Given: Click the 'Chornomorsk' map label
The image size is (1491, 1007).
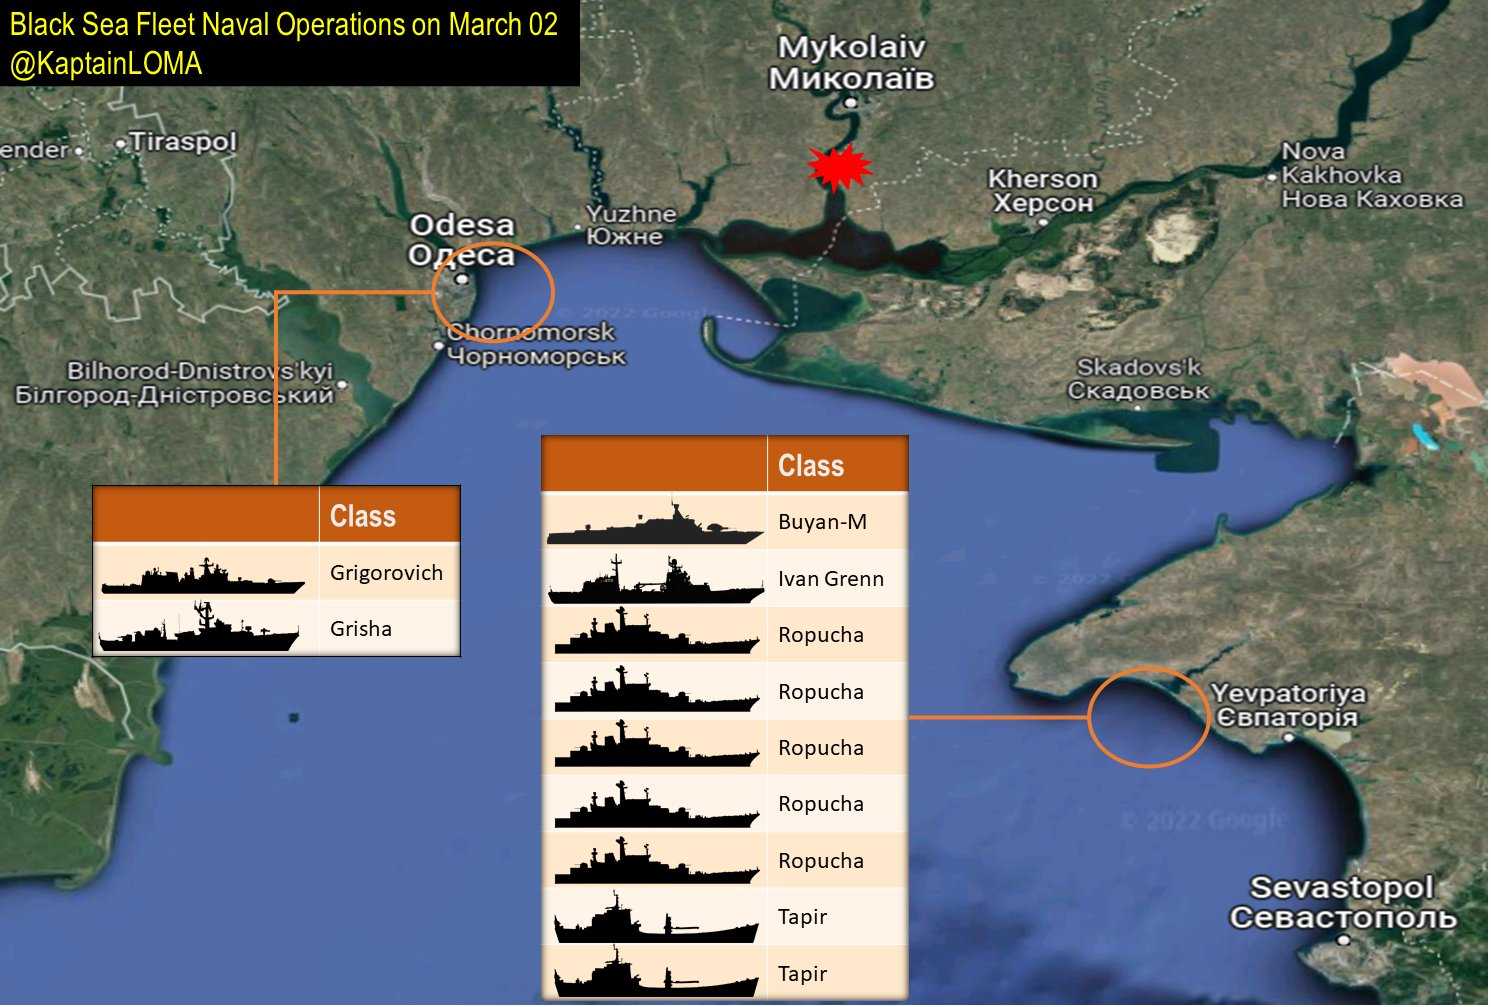Looking at the screenshot, I should (x=531, y=332).
